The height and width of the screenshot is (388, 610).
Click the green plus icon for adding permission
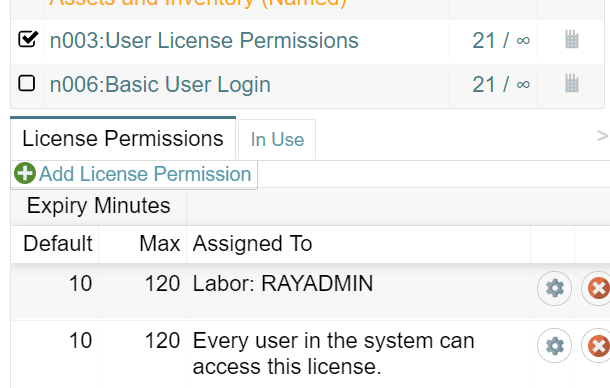[25, 173]
